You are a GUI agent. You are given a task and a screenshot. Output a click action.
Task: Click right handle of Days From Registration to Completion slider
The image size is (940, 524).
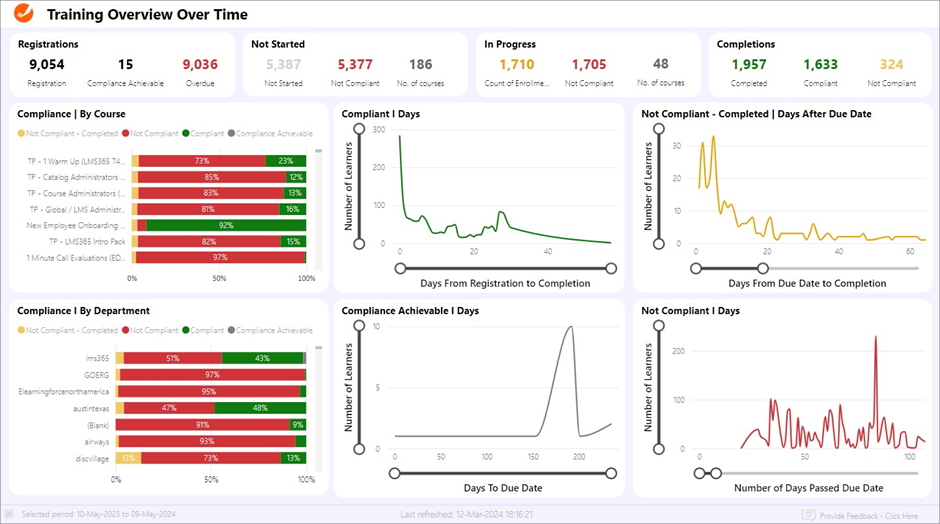click(611, 268)
